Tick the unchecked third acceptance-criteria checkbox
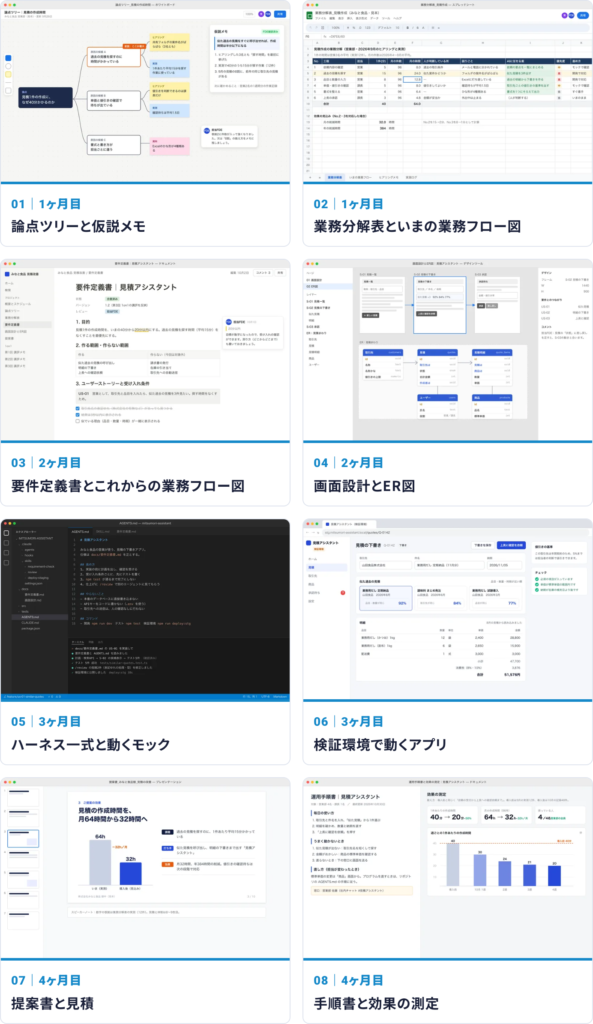The image size is (593, 1024). coord(78,421)
